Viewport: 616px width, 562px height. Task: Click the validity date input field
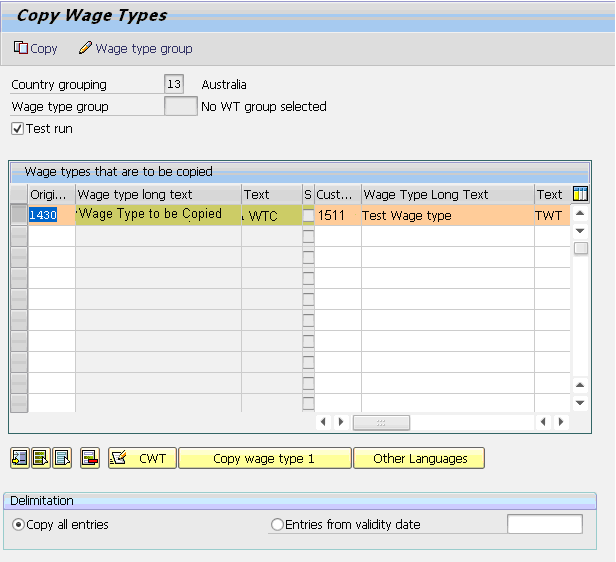pyautogui.click(x=544, y=525)
